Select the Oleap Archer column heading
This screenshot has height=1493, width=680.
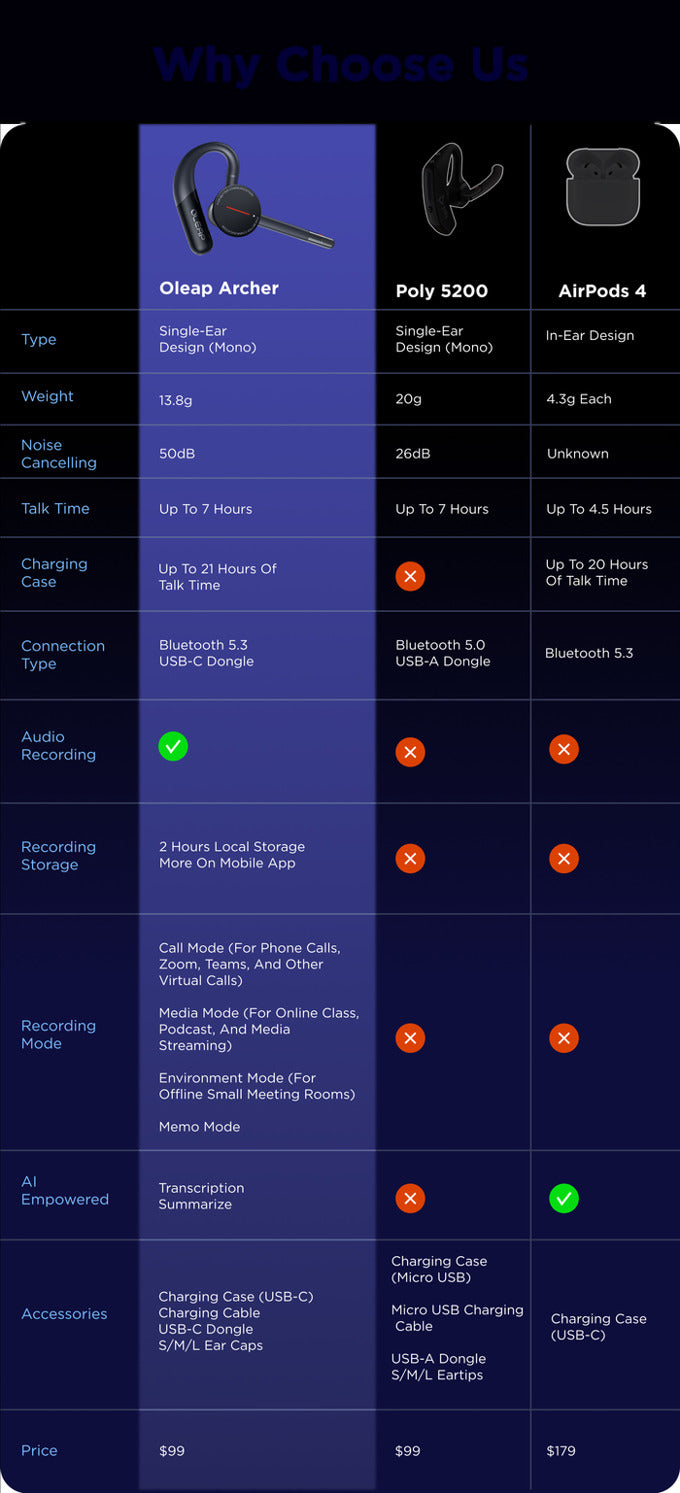point(219,288)
